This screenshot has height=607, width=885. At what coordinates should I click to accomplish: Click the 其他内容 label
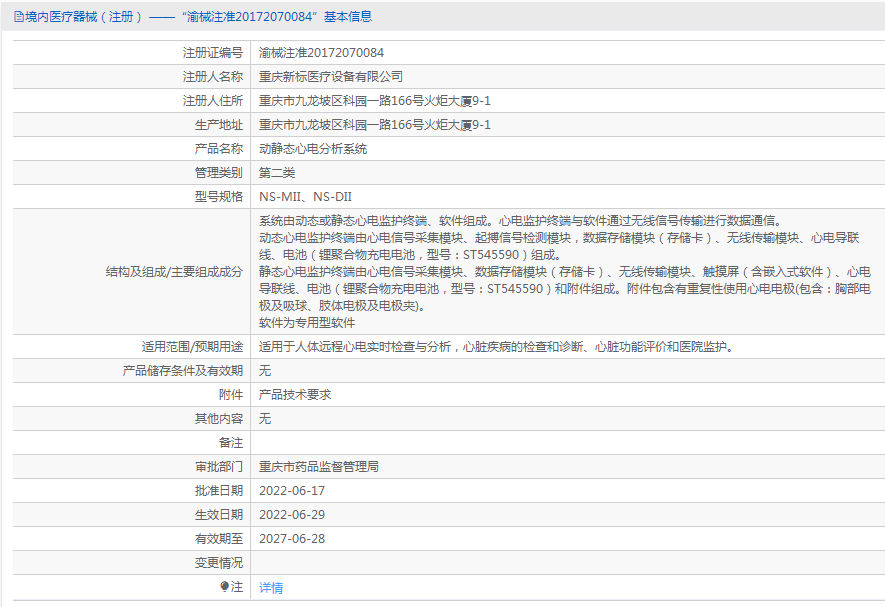pyautogui.click(x=219, y=418)
